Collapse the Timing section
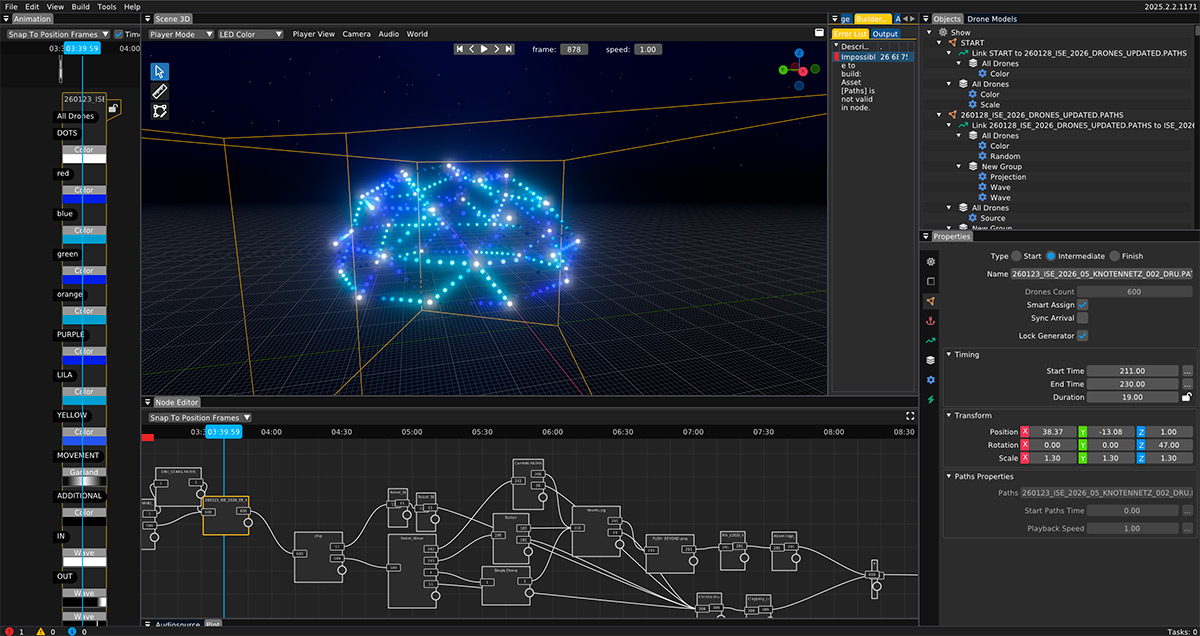The height and width of the screenshot is (636, 1200). click(x=949, y=354)
